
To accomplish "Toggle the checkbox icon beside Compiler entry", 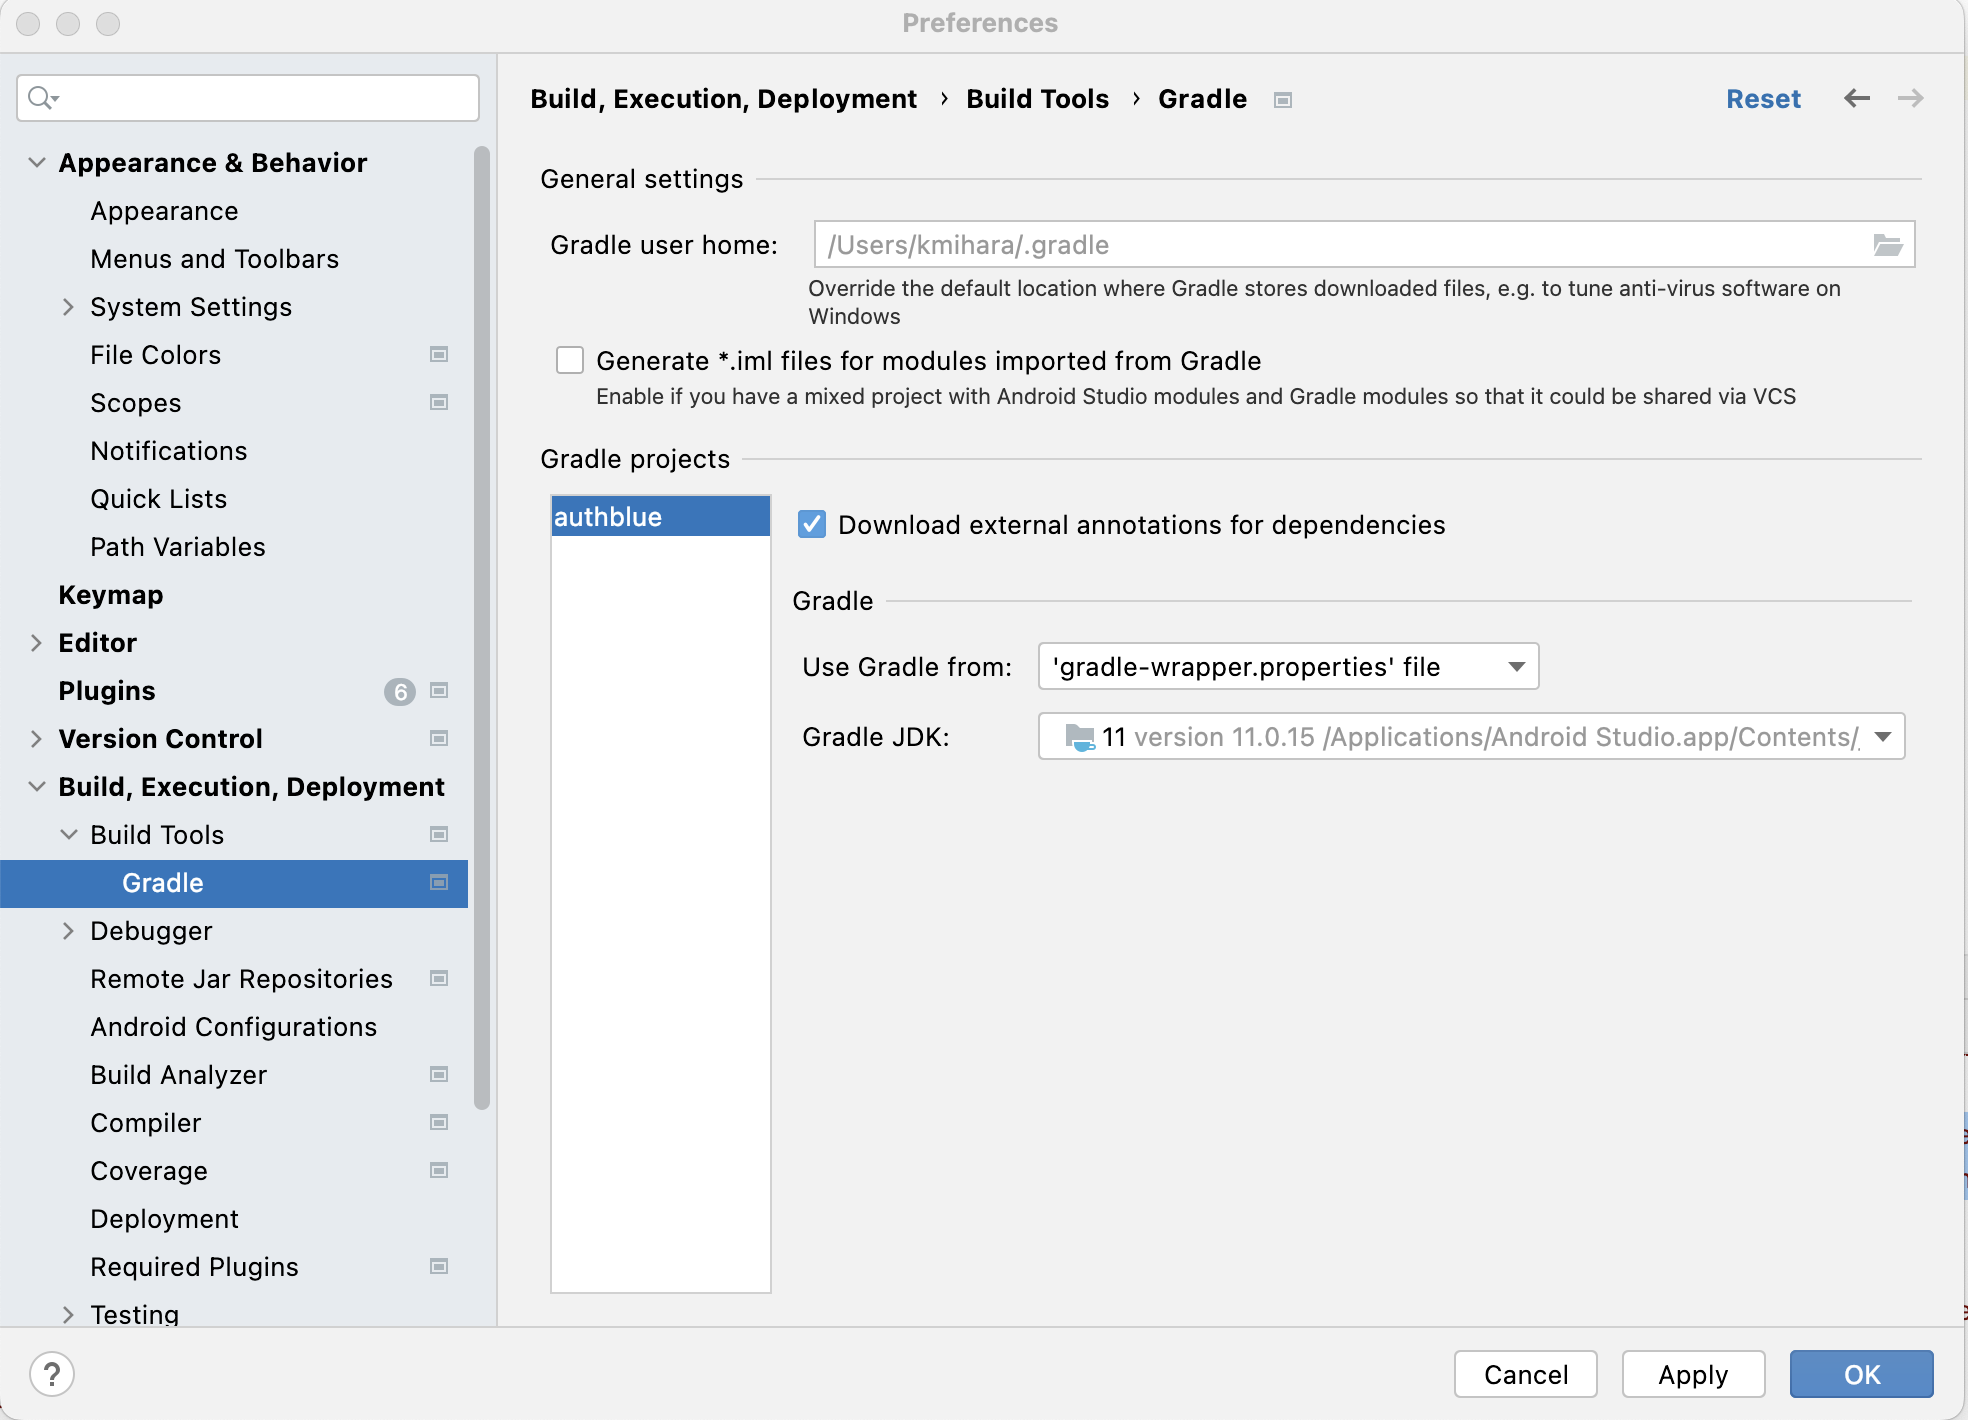I will [438, 1122].
